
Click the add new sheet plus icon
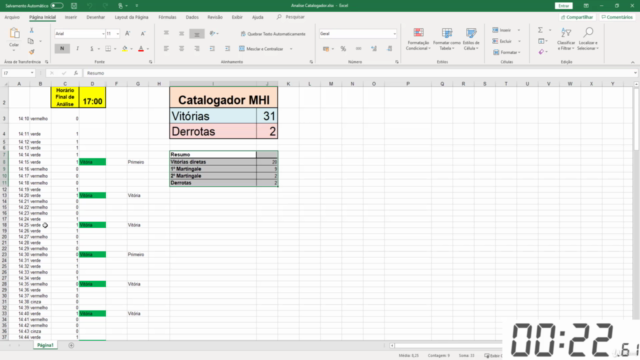pos(71,345)
